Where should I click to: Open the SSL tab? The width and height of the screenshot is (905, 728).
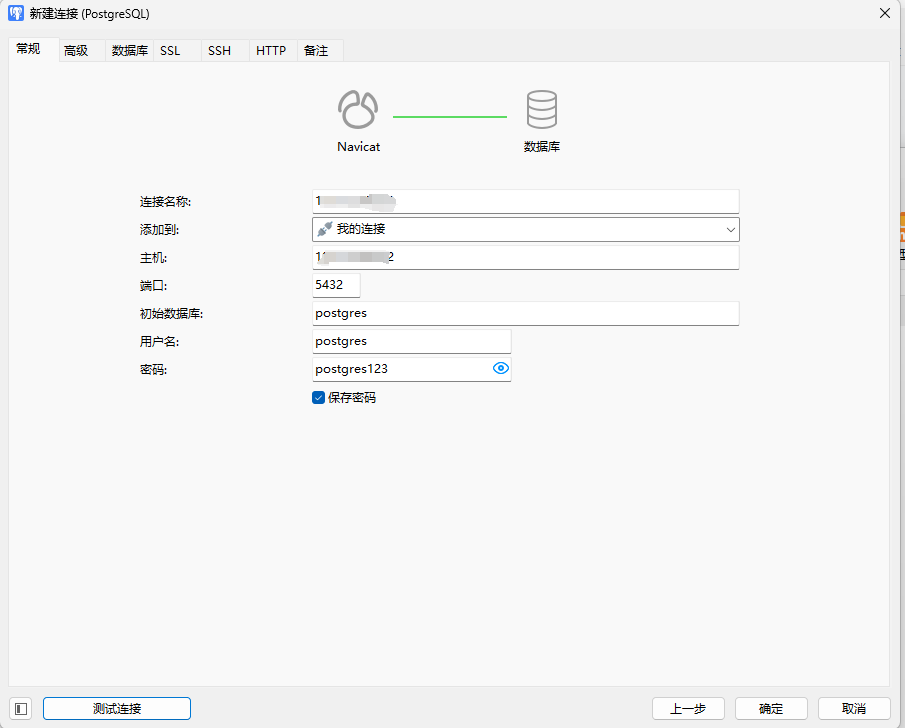pos(171,49)
